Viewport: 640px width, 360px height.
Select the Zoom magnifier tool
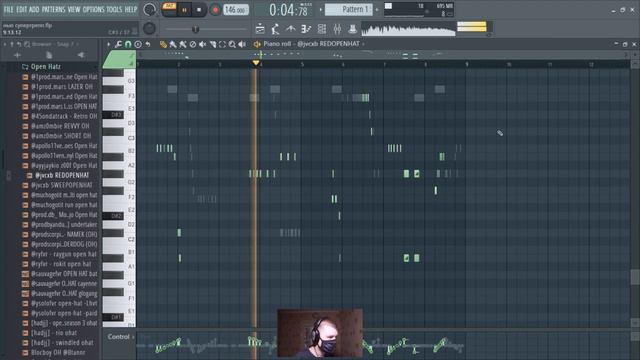pyautogui.click(x=232, y=44)
